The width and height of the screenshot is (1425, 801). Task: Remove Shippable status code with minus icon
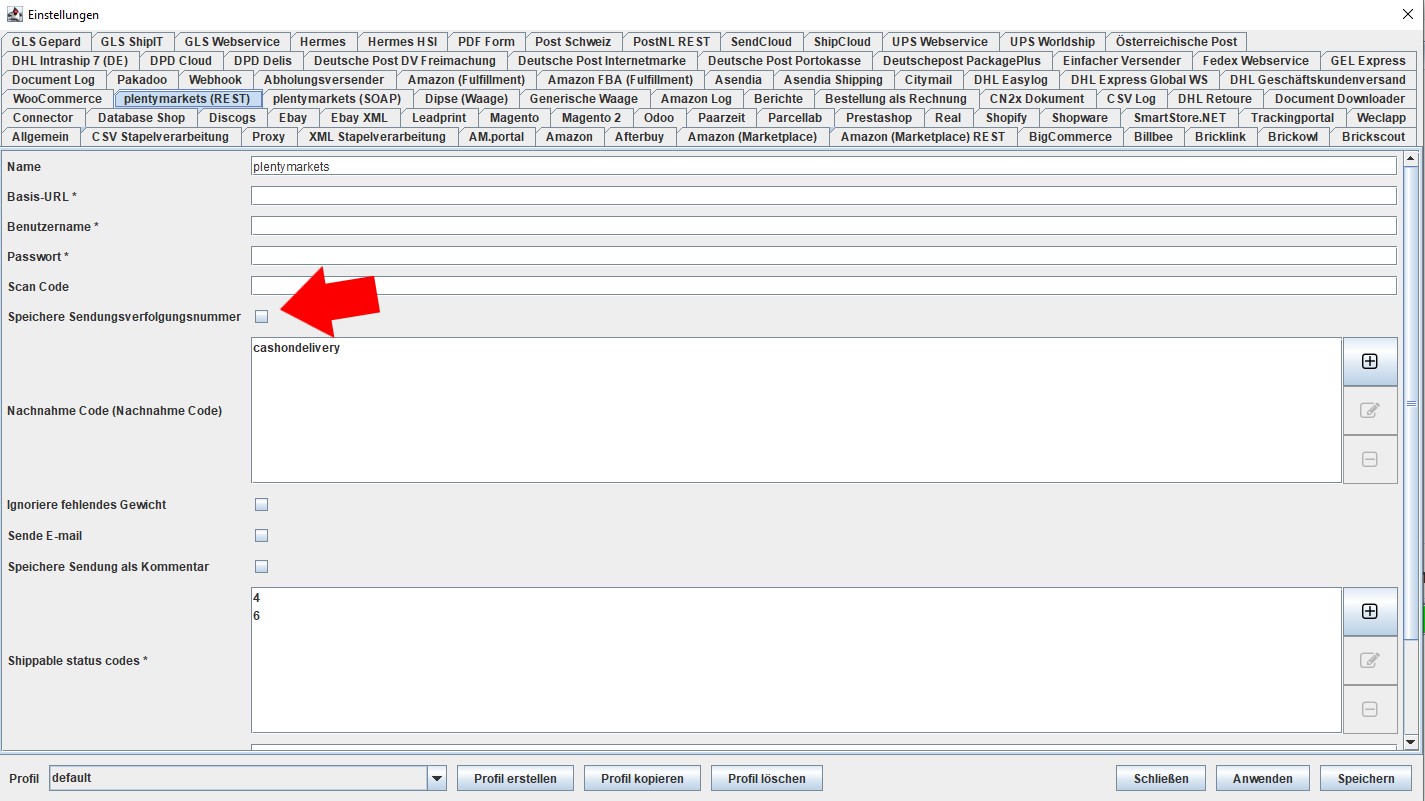point(1369,709)
